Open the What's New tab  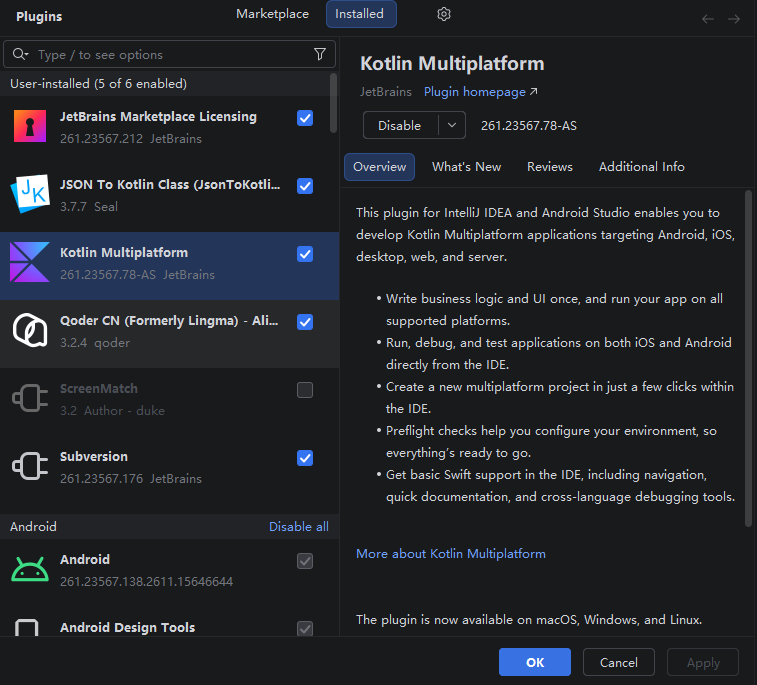466,167
